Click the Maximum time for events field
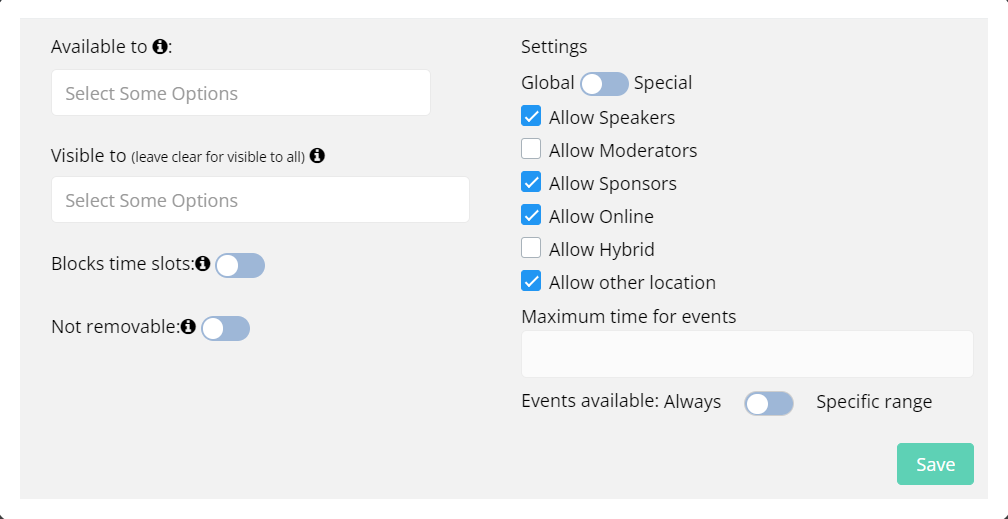The height and width of the screenshot is (519, 1008). [x=747, y=354]
